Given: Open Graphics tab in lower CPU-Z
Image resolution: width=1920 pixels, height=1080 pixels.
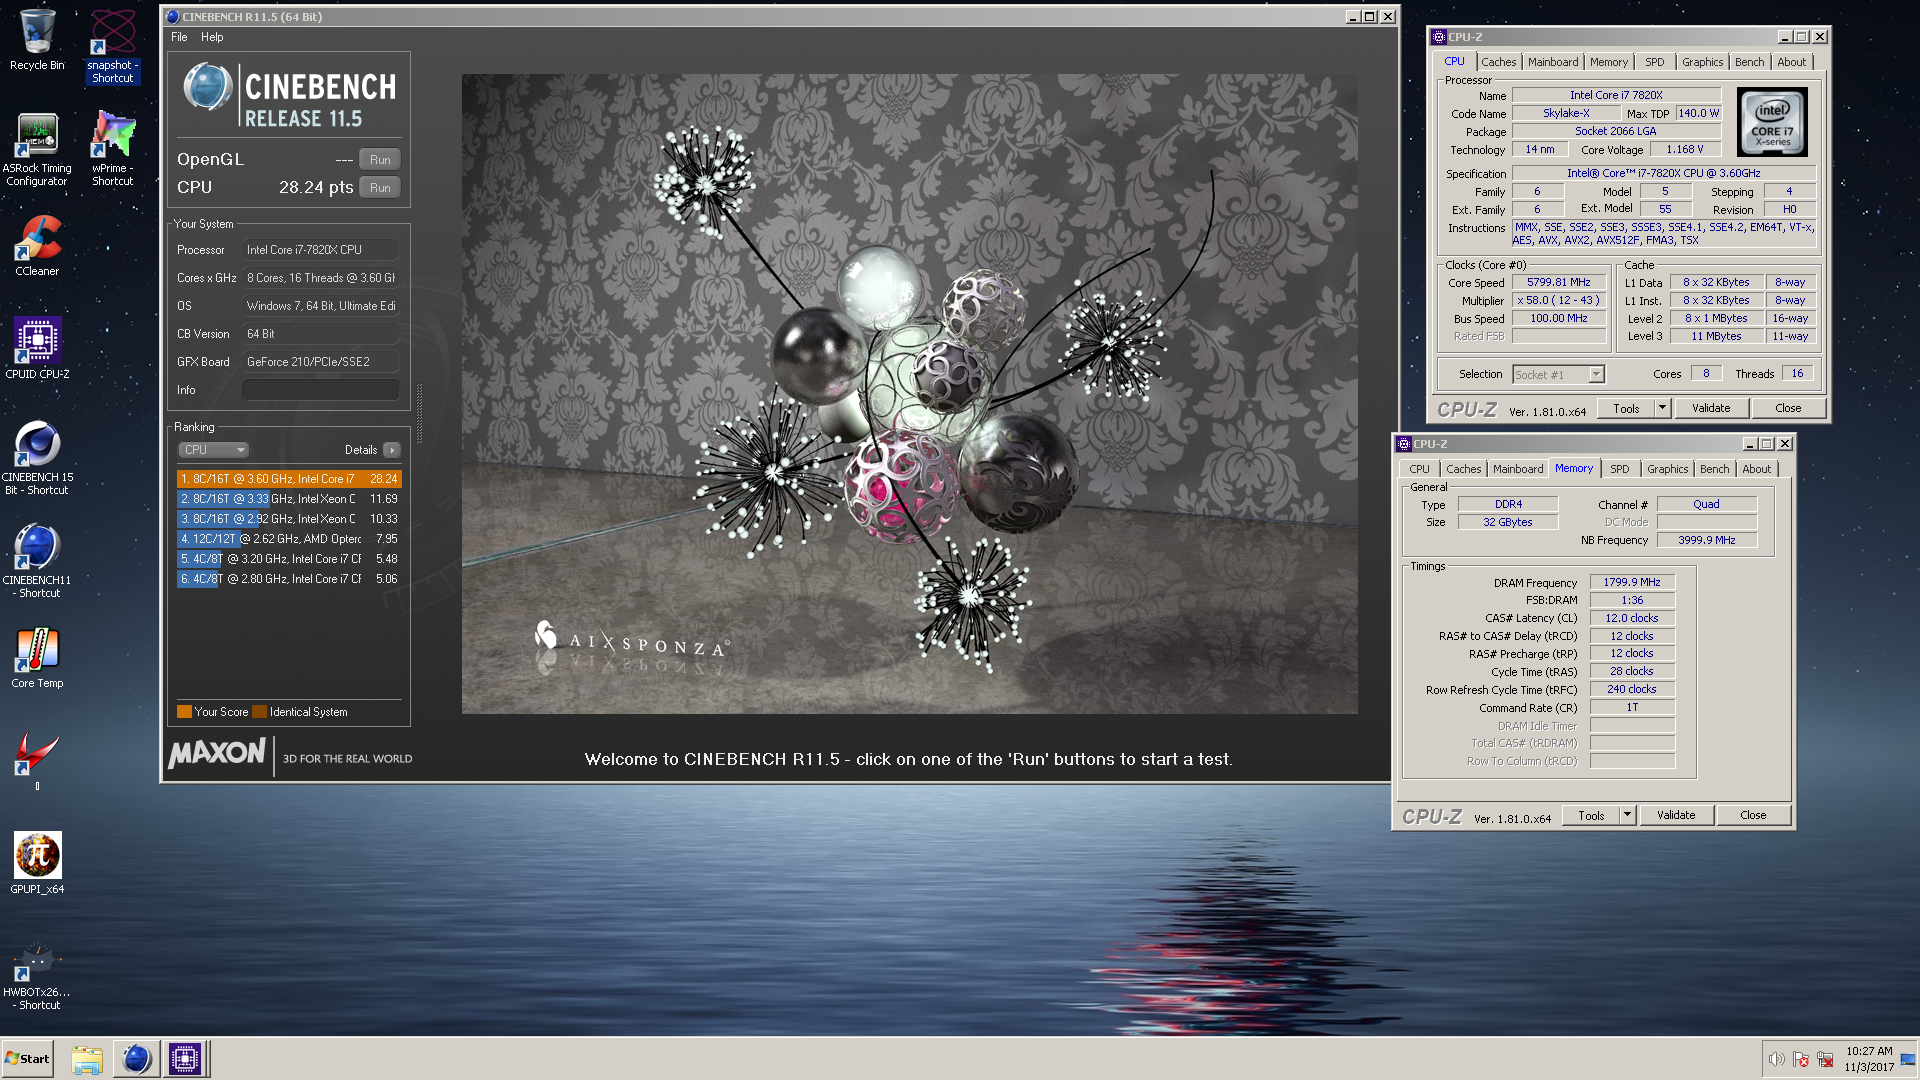Looking at the screenshot, I should pos(1667,469).
